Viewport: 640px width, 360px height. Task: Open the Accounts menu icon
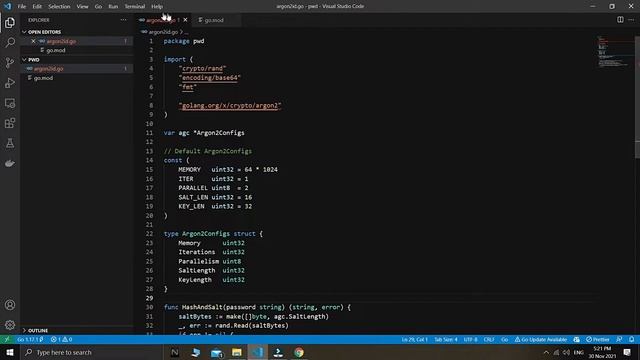[10, 305]
